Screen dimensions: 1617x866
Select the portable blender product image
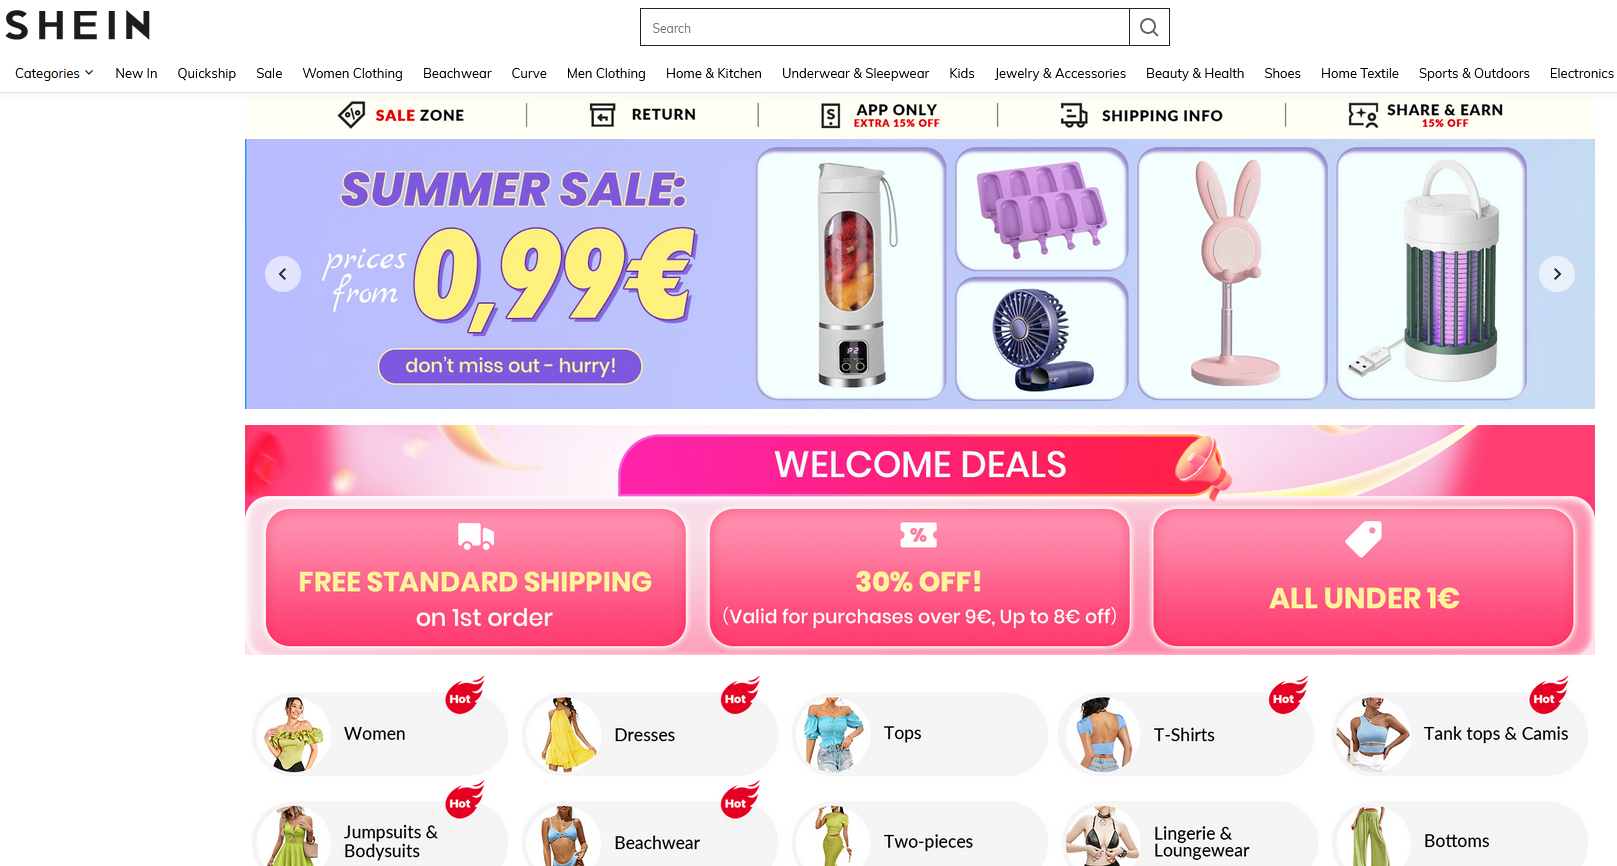(x=851, y=274)
